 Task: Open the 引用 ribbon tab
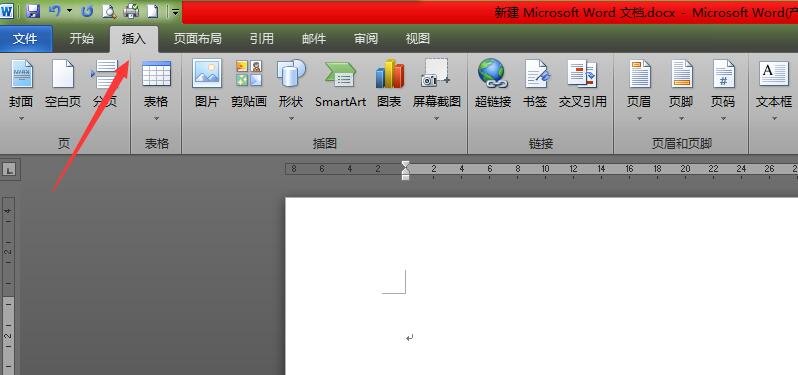coord(262,39)
